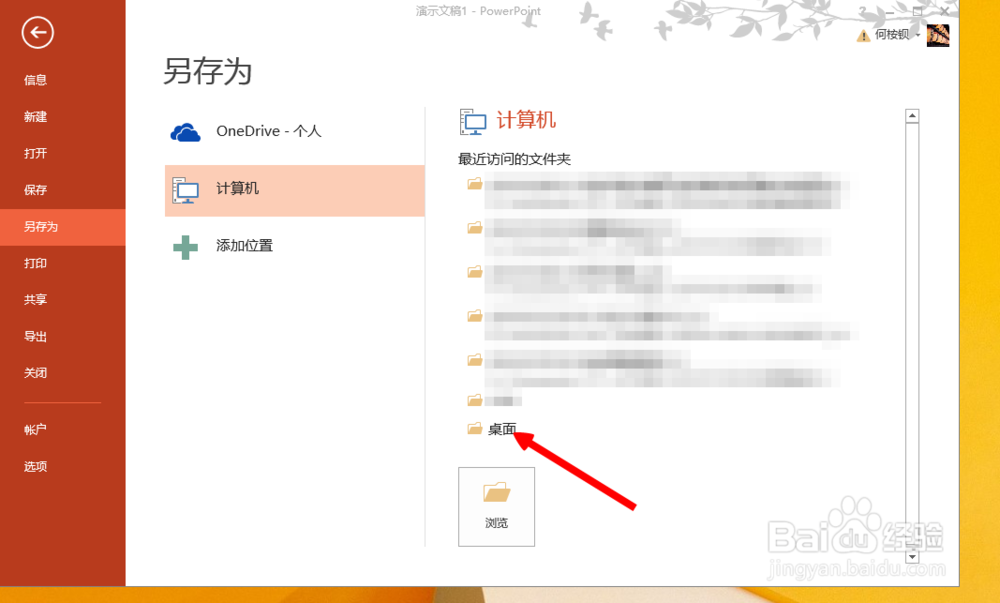Open the 新建 menu entry
The image size is (1000, 603).
33,116
